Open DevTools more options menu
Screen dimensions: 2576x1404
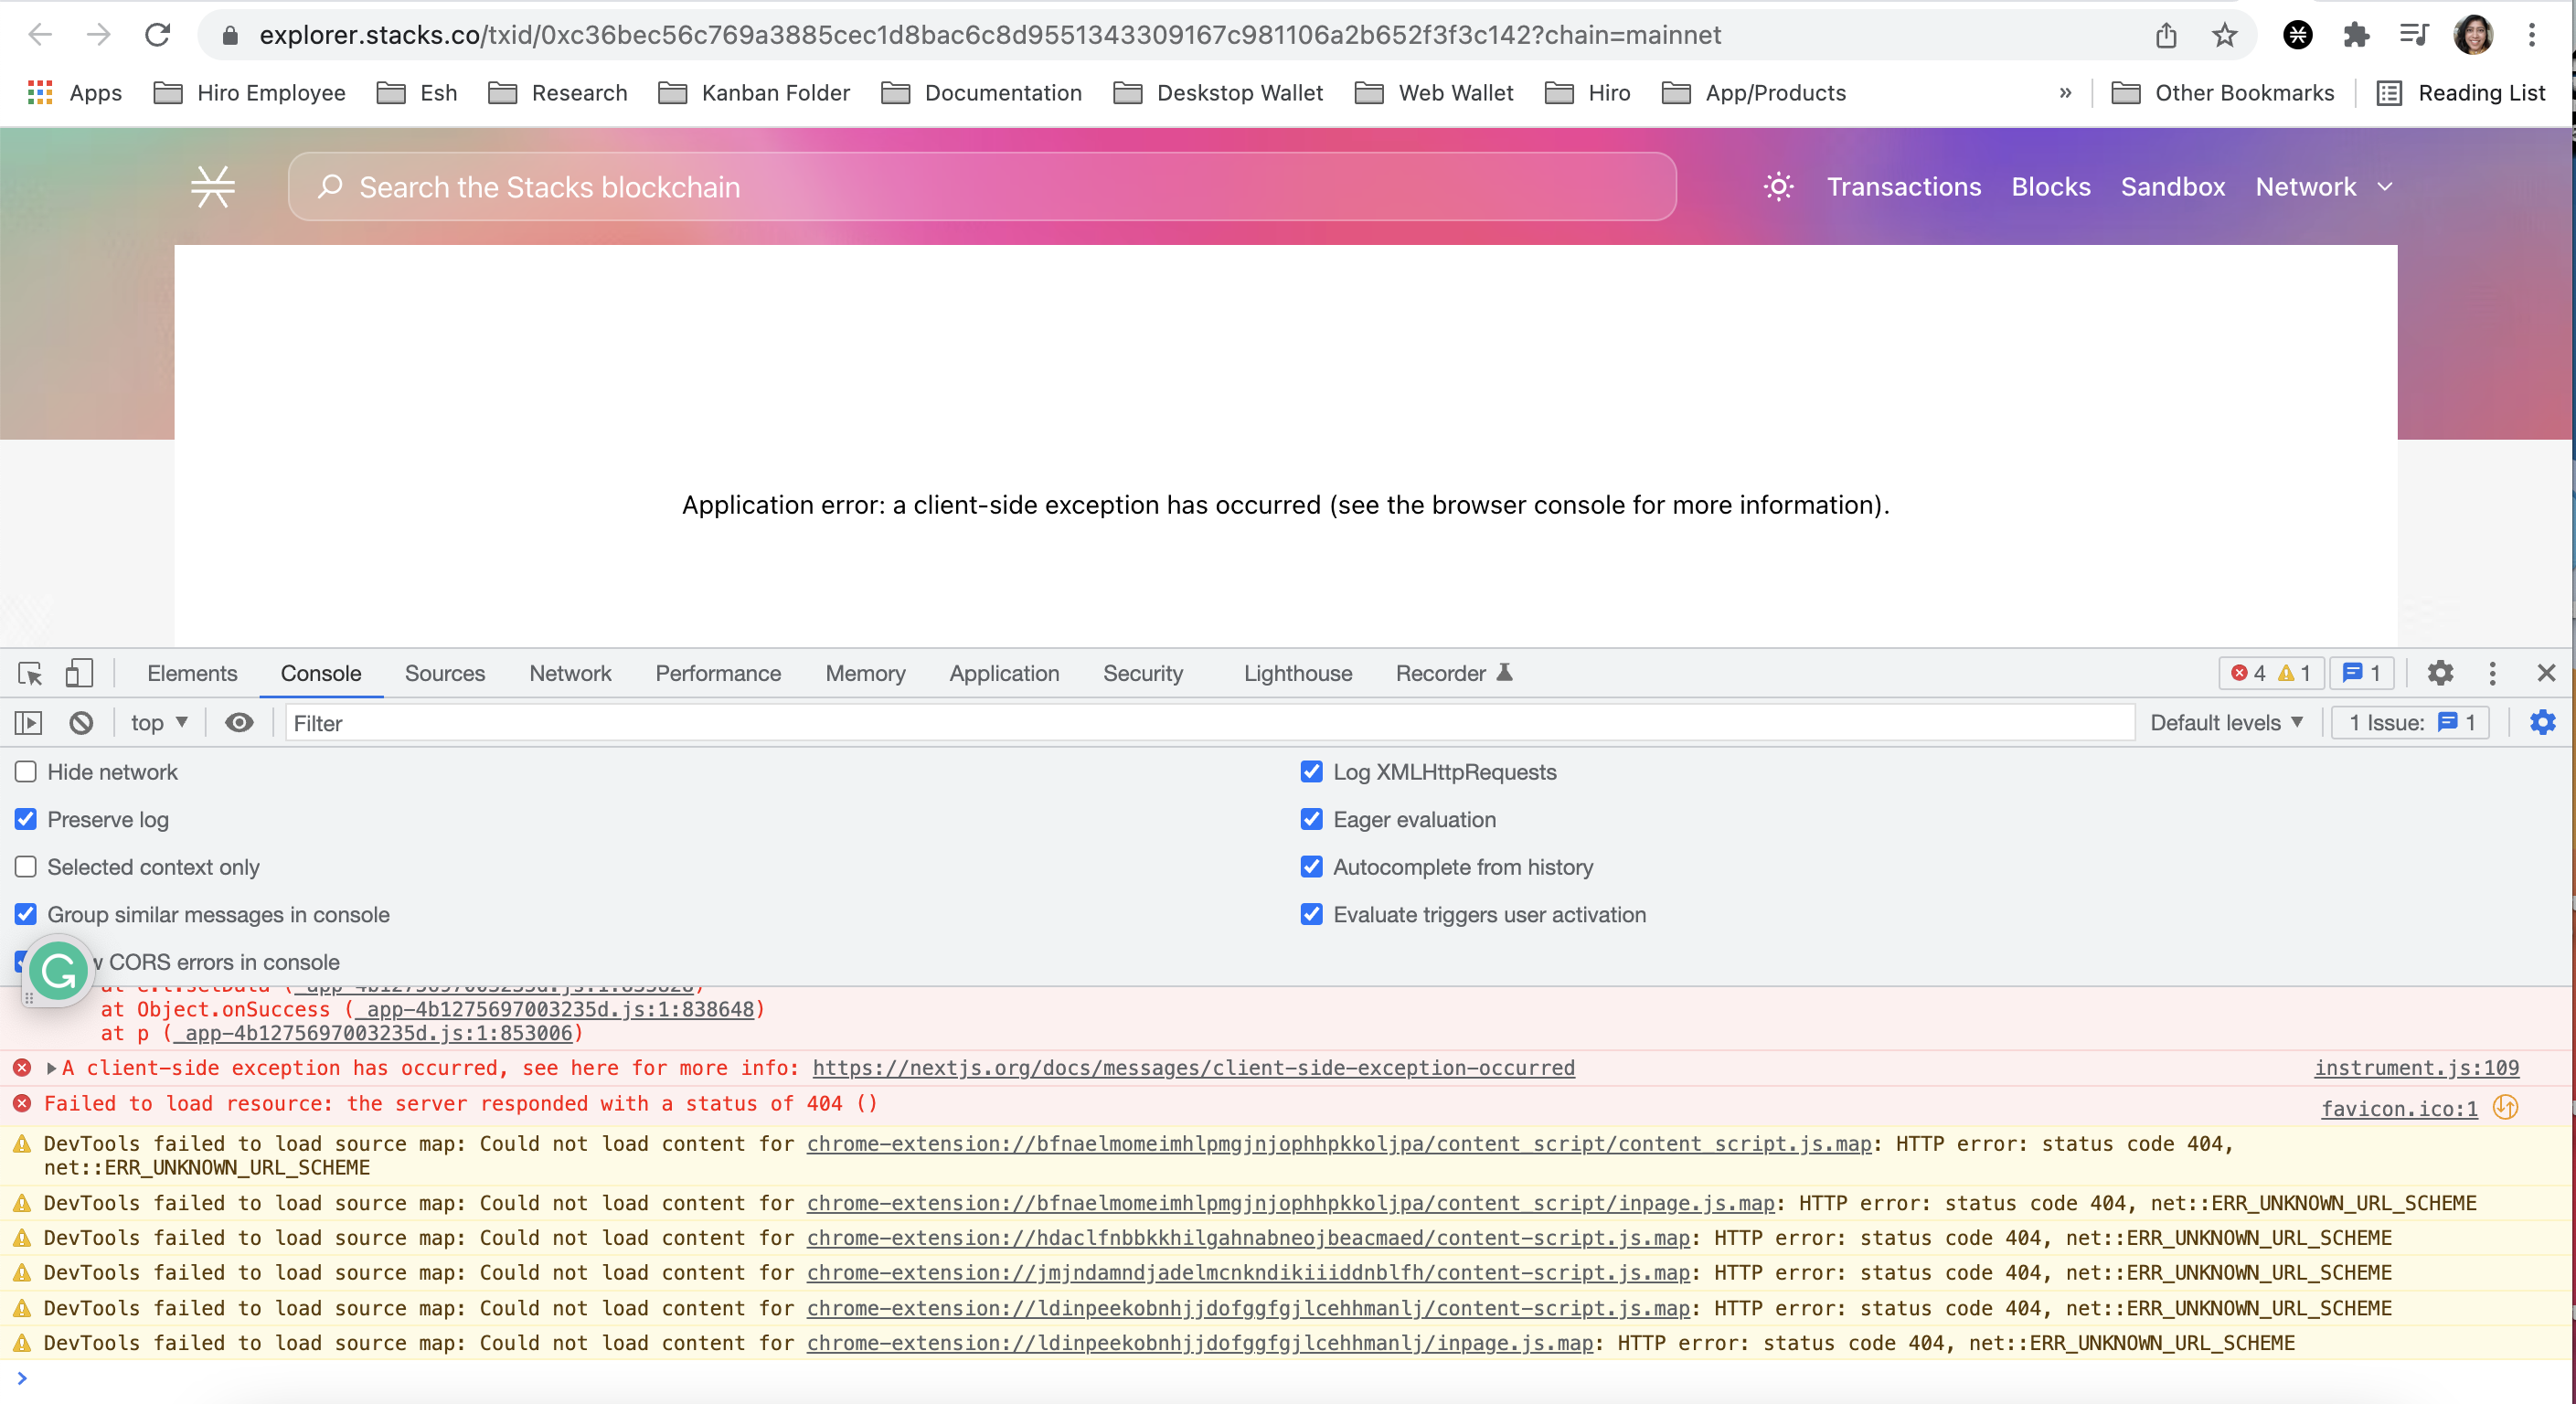point(2492,673)
